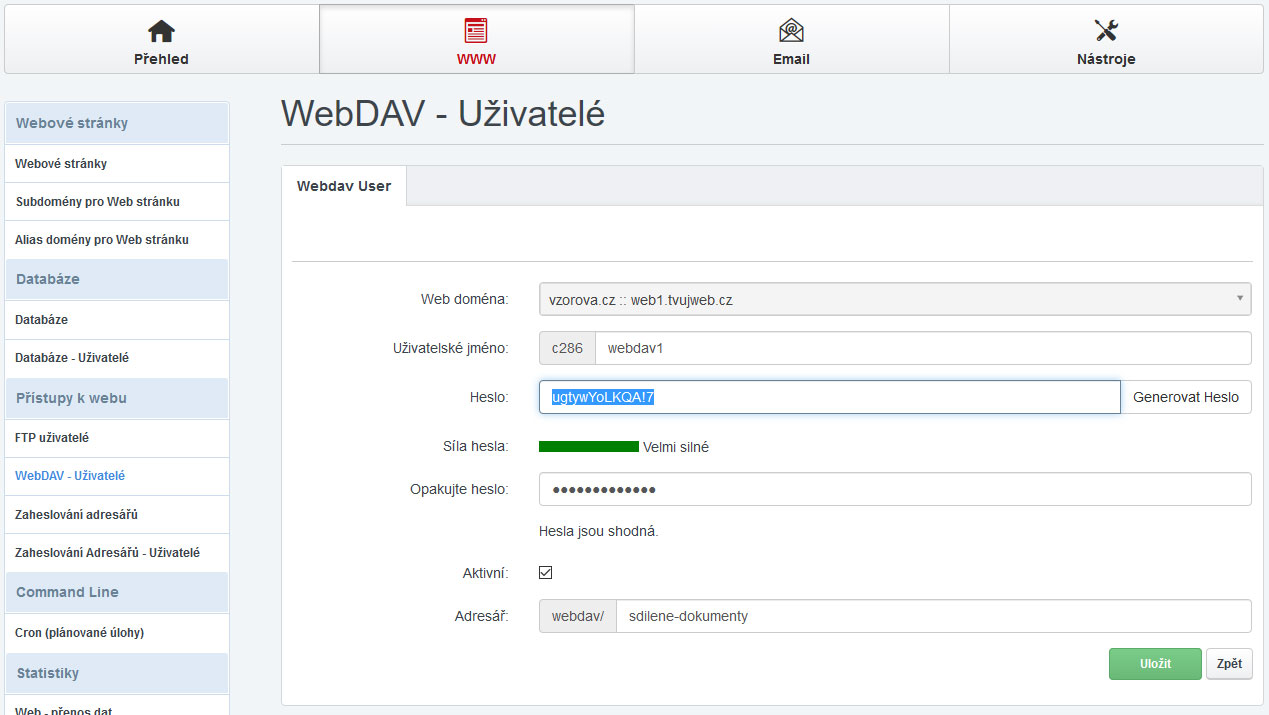Screen dimensions: 1269x715
Task: Click the Opakujte heslo field
Action: 894,490
